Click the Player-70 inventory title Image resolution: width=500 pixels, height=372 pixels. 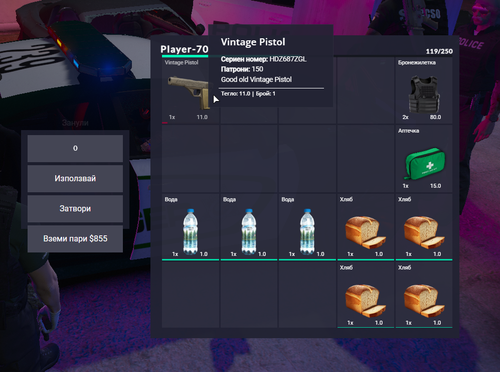click(184, 49)
